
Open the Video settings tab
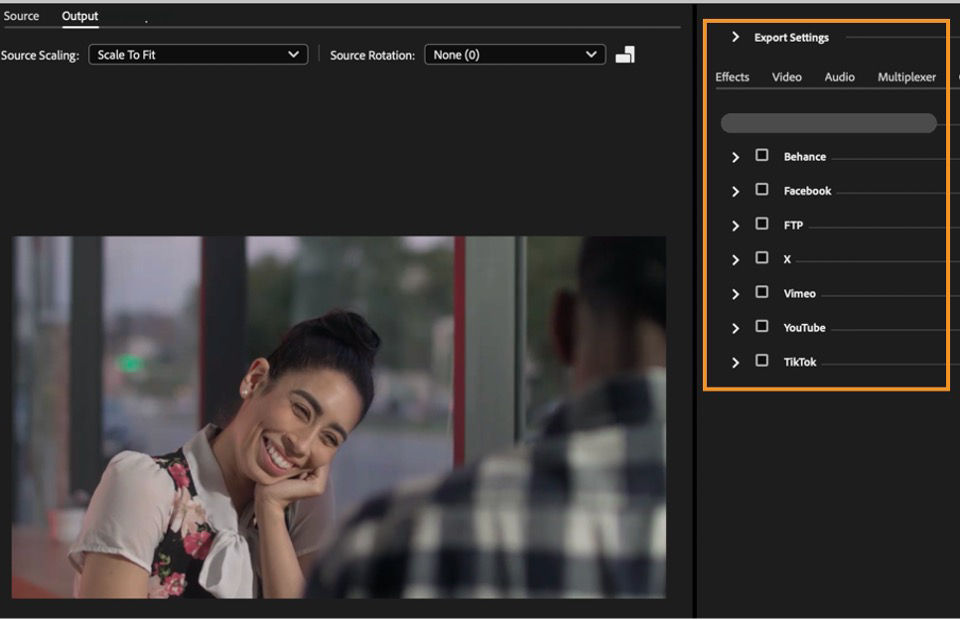click(x=786, y=77)
